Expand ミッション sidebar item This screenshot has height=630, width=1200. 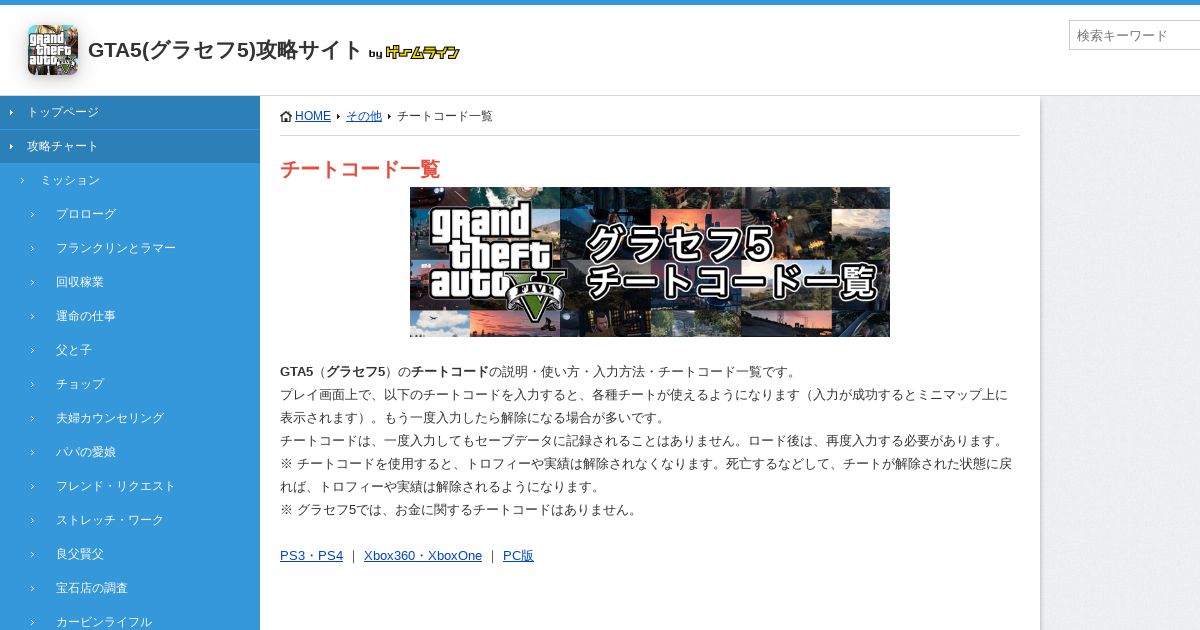[x=130, y=180]
